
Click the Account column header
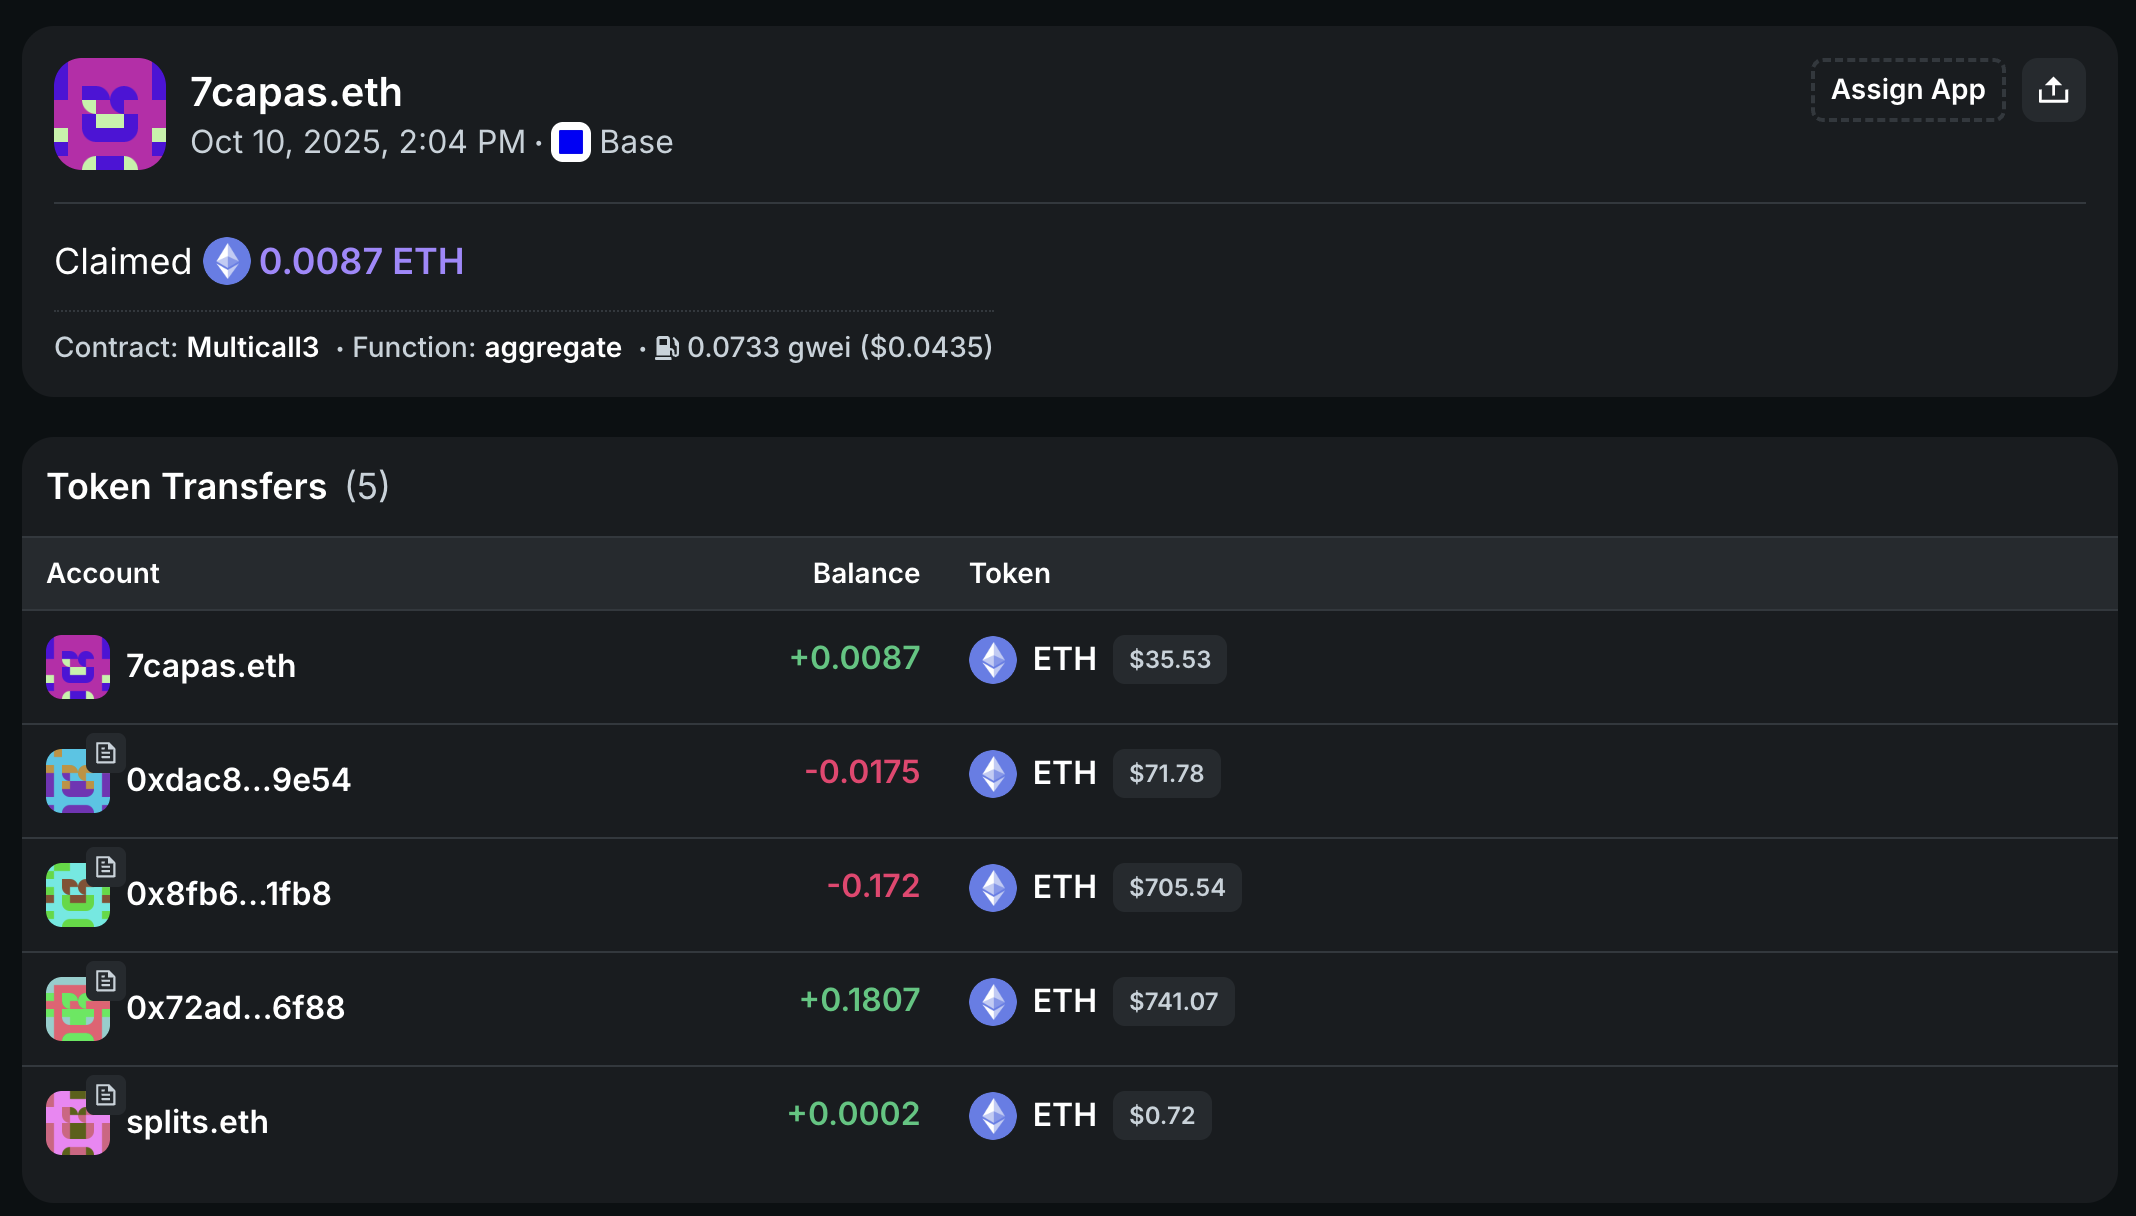(103, 573)
